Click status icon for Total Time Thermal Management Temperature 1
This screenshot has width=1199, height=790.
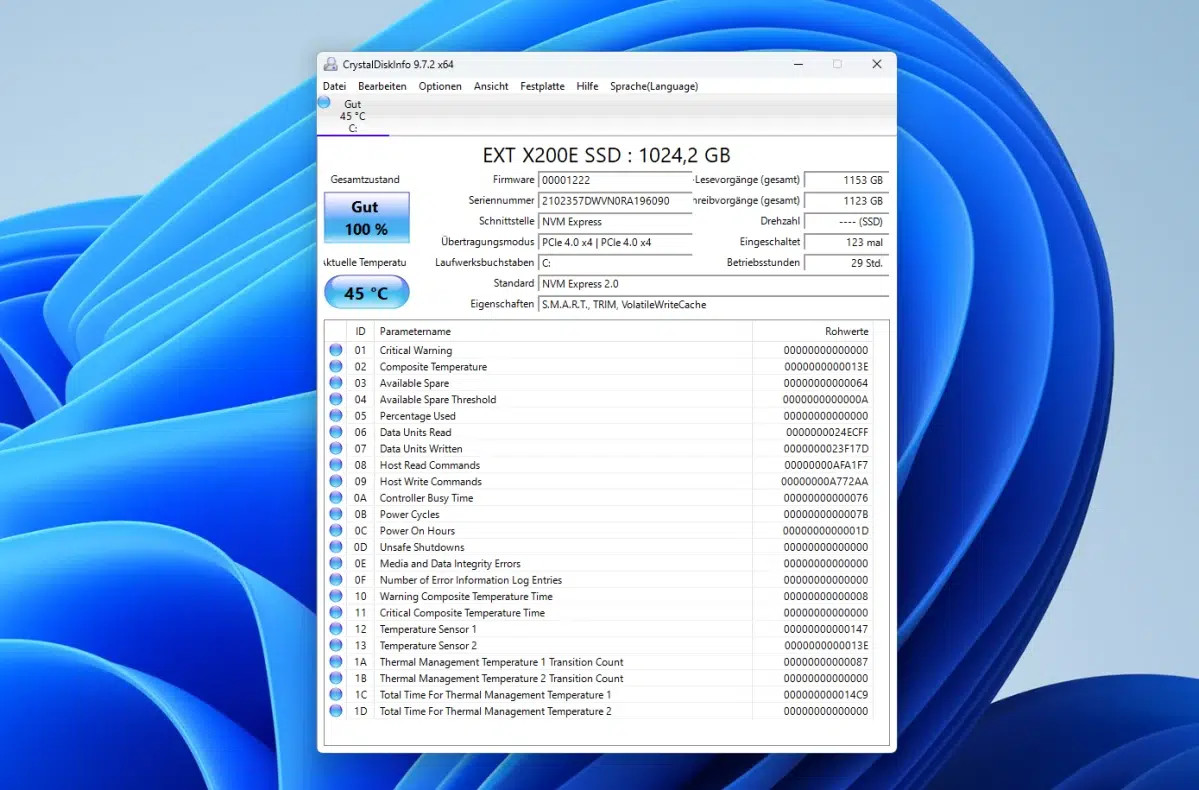336,695
